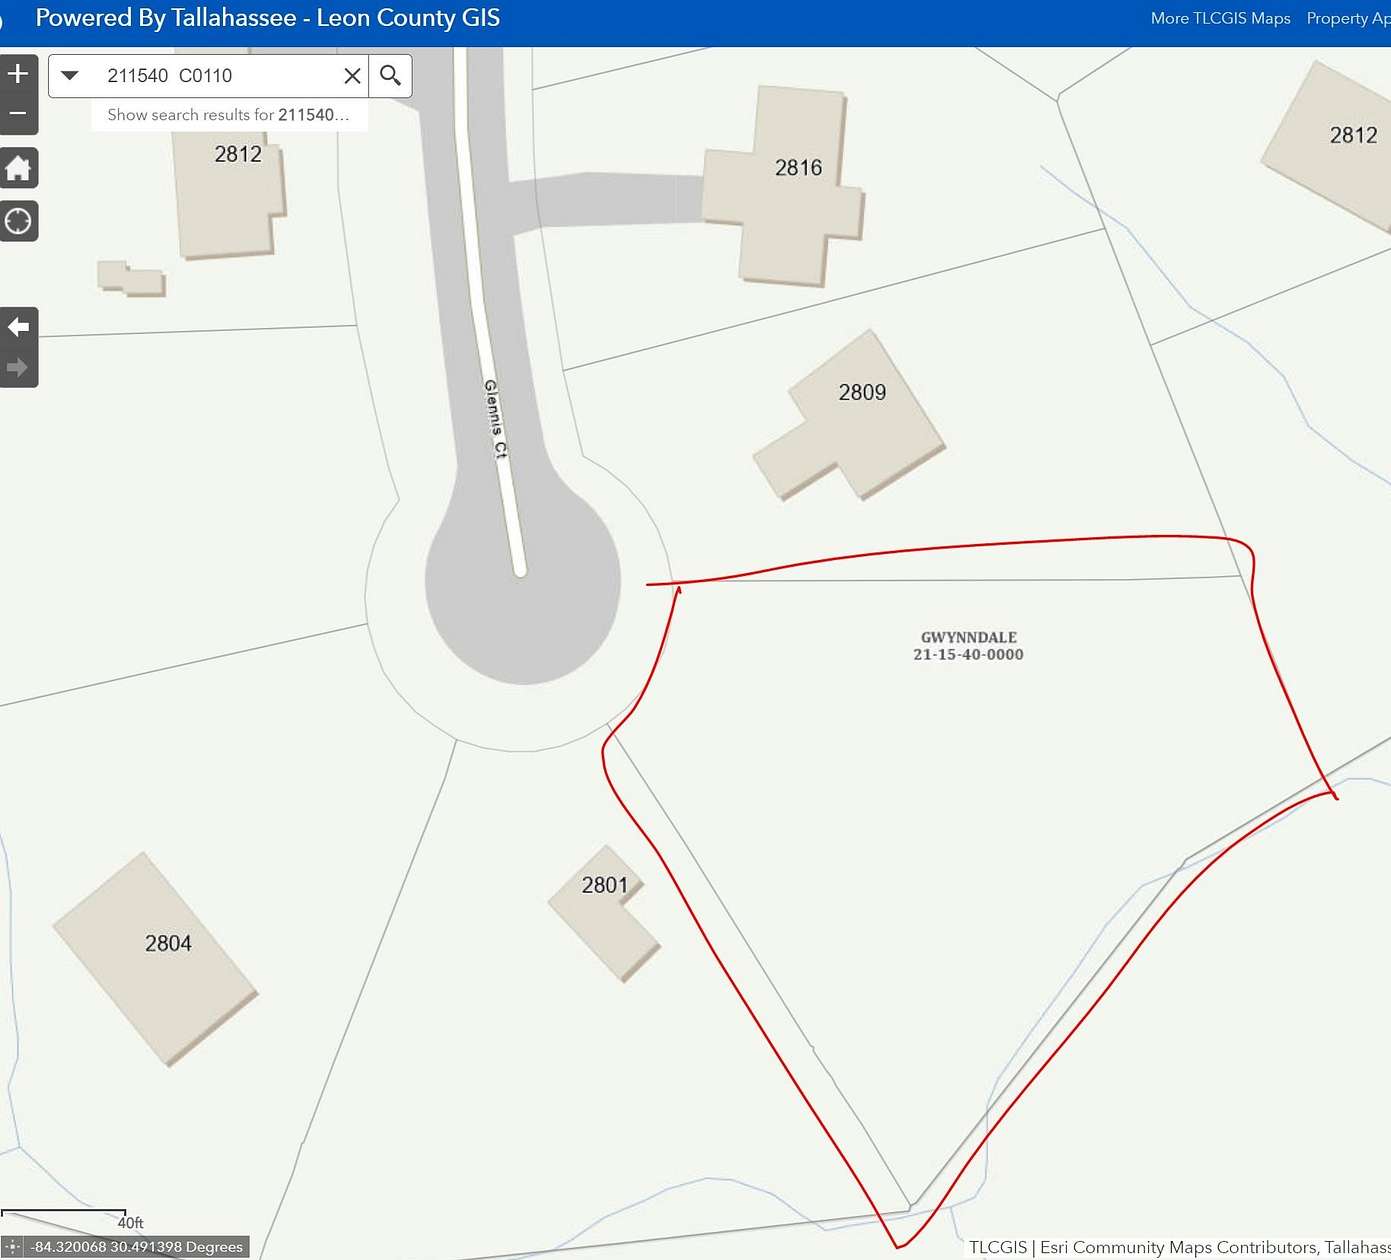Zoom out with the minus button
Screen dimensions: 1391x1260
18,114
